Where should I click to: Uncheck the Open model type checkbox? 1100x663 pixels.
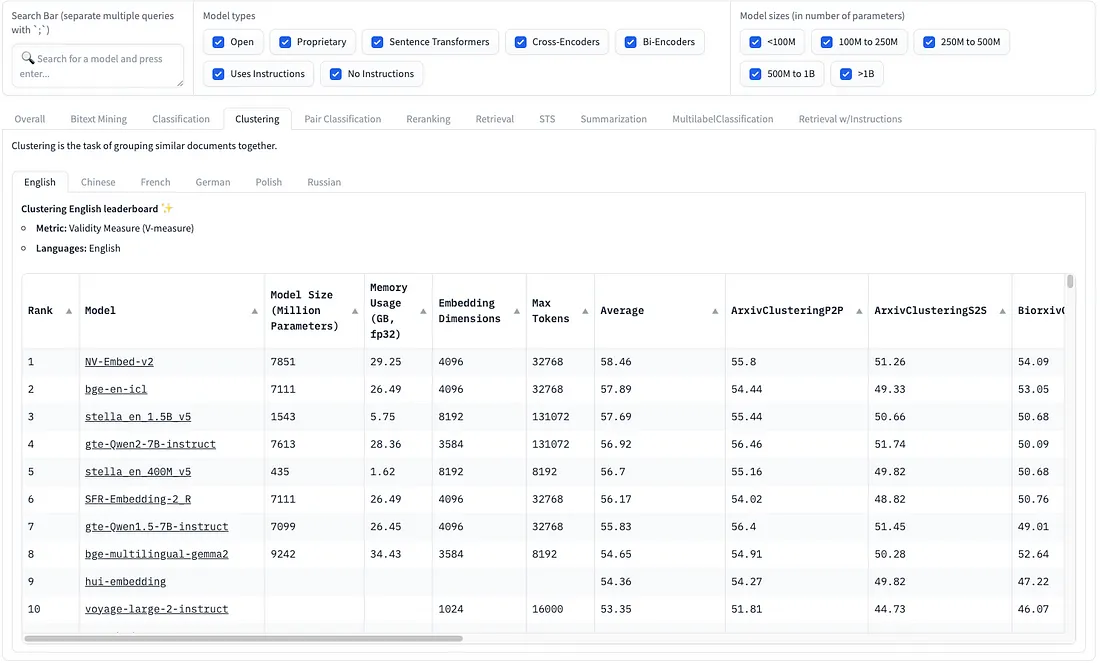pyautogui.click(x=218, y=42)
